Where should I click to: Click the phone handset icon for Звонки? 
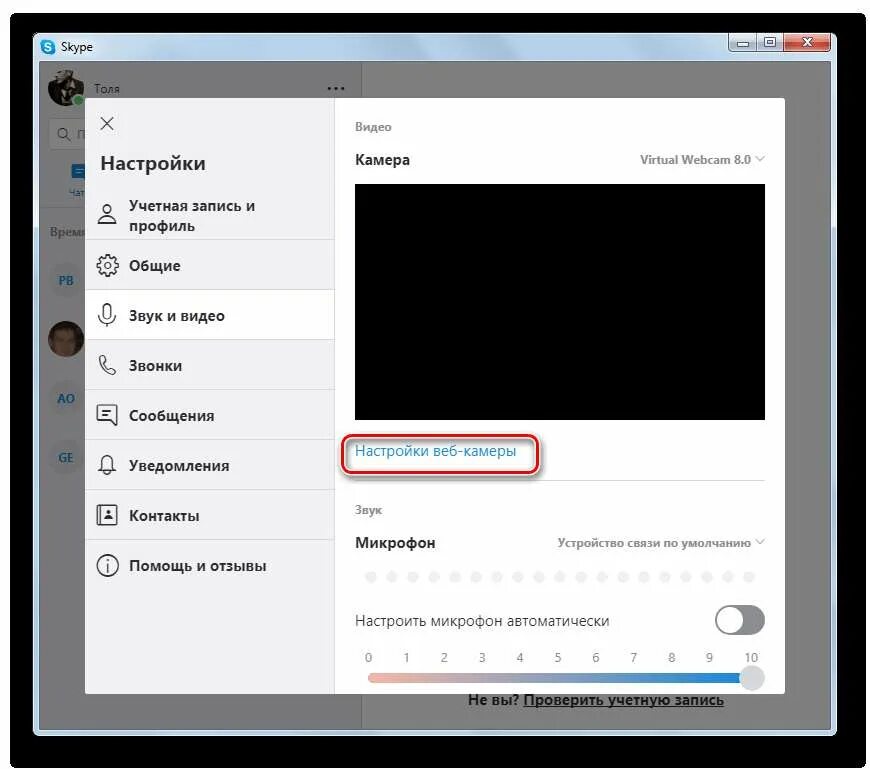[x=107, y=365]
